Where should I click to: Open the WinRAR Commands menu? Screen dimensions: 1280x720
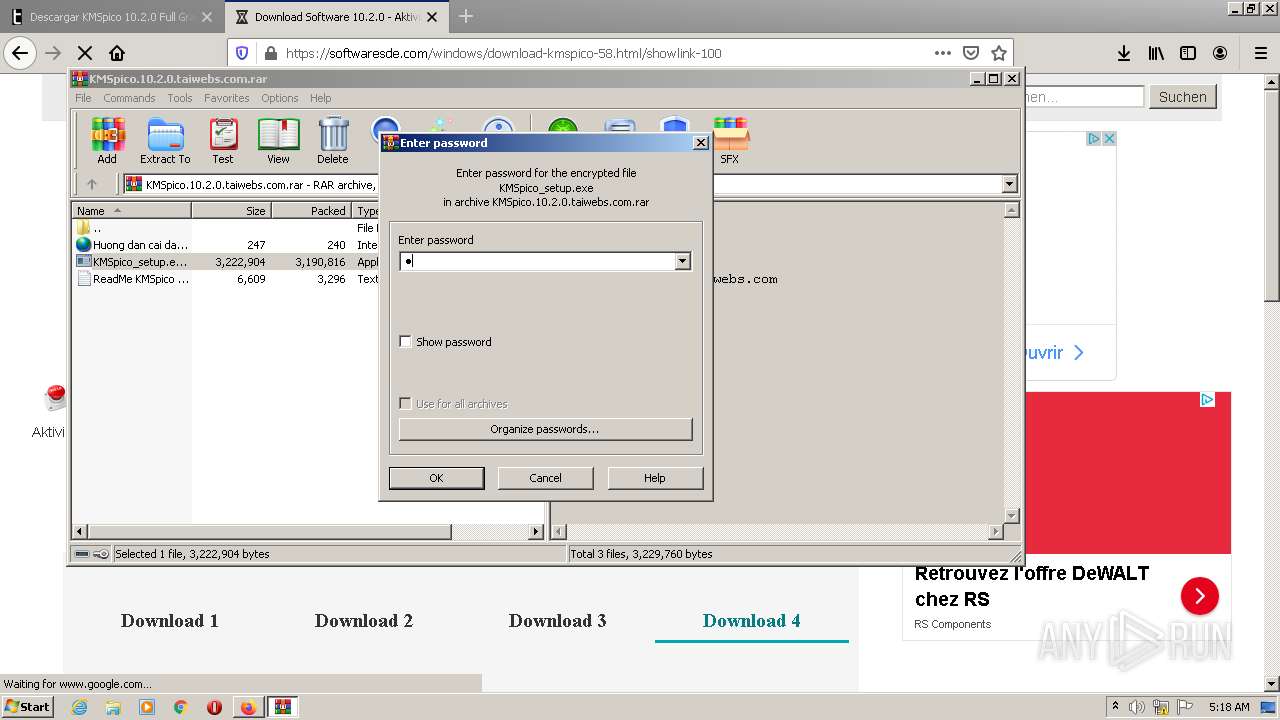point(129,98)
